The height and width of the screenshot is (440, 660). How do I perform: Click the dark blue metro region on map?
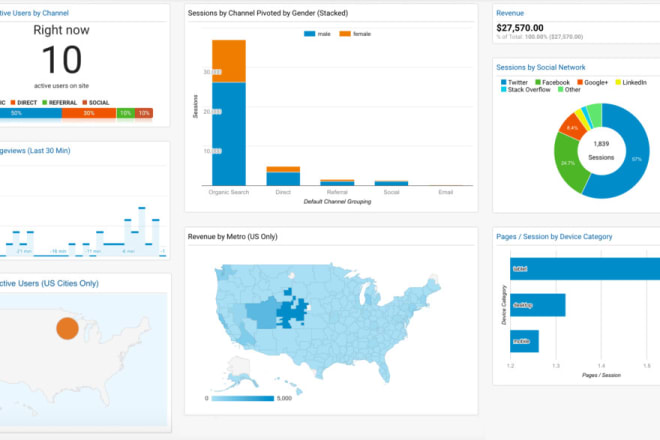click(x=292, y=311)
